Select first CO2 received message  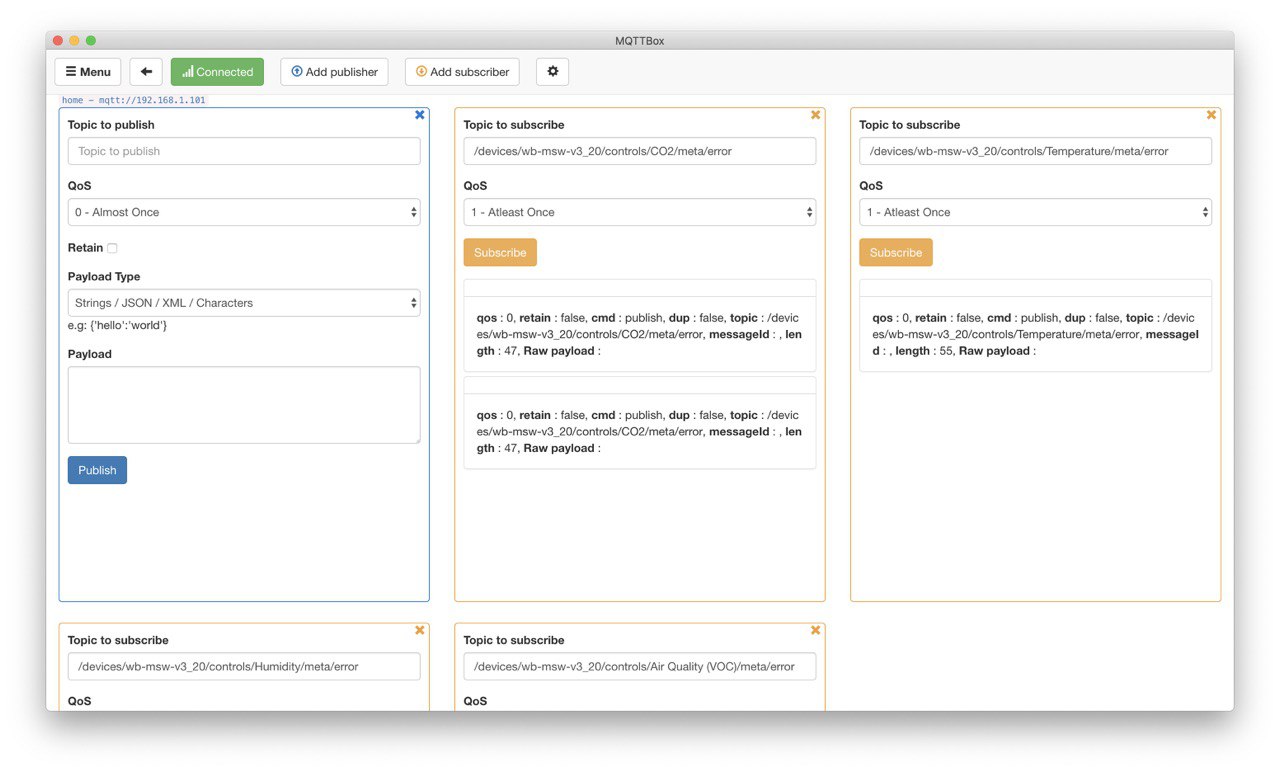(x=640, y=326)
